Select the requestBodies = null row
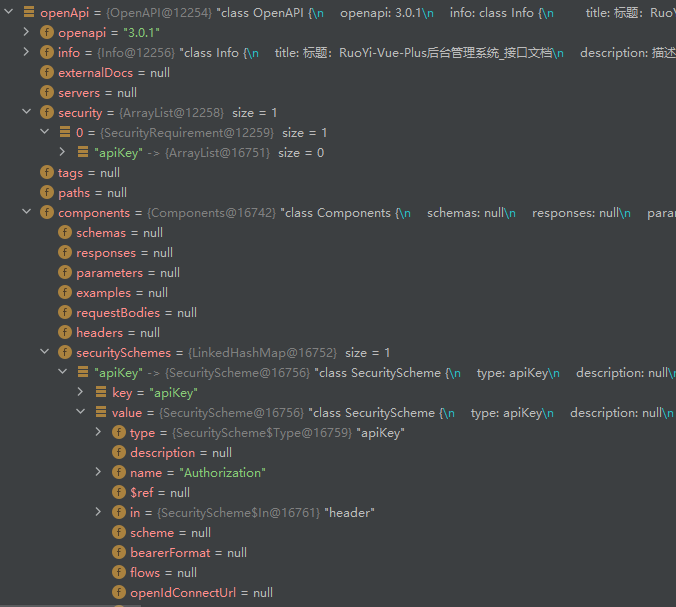This screenshot has height=607, width=676. click(x=338, y=312)
